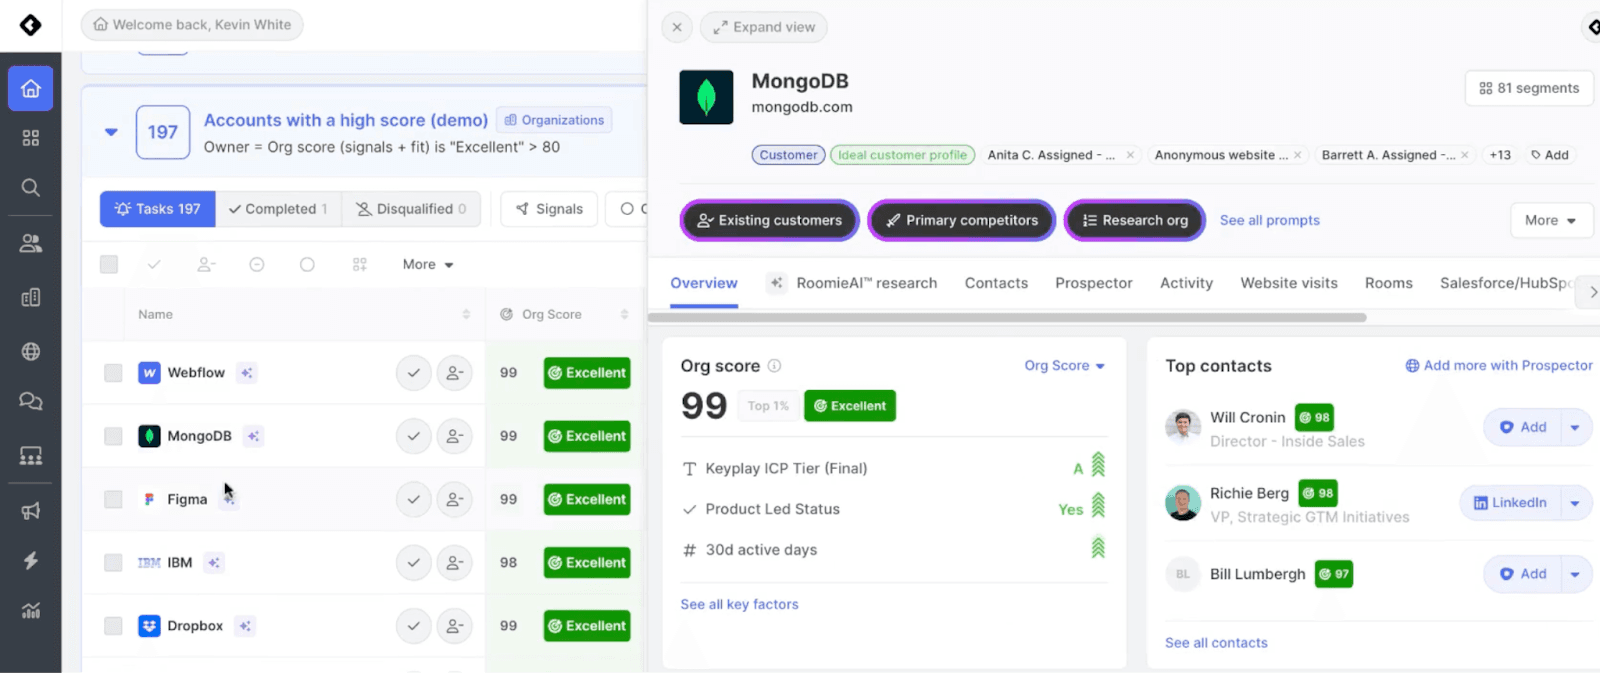This screenshot has height=673, width=1600.
Task: Switch to the Overview tab
Action: pos(704,283)
